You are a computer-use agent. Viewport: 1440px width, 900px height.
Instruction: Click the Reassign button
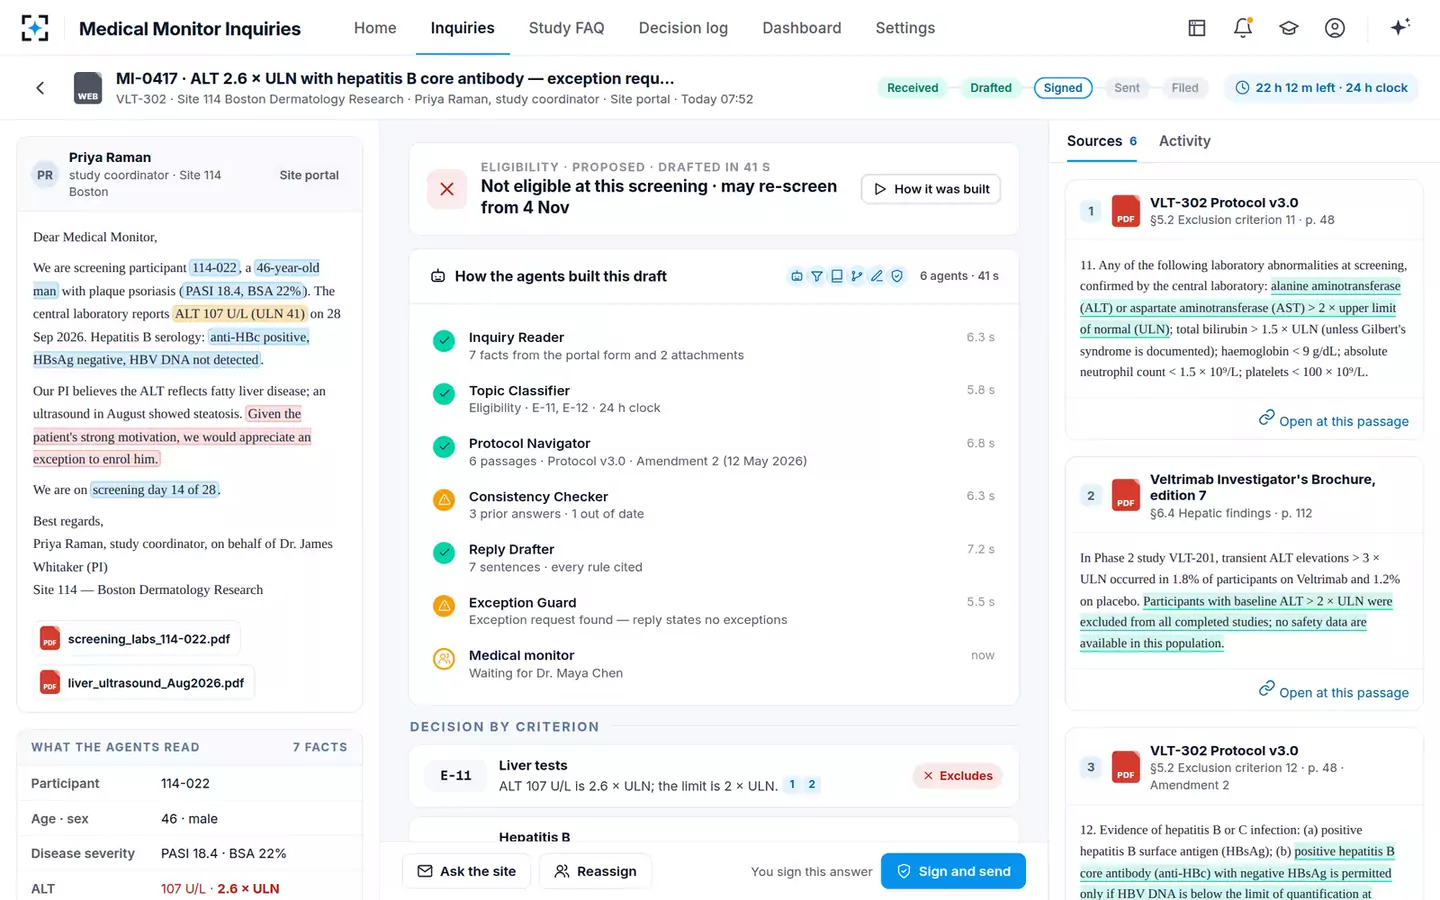[x=596, y=871]
